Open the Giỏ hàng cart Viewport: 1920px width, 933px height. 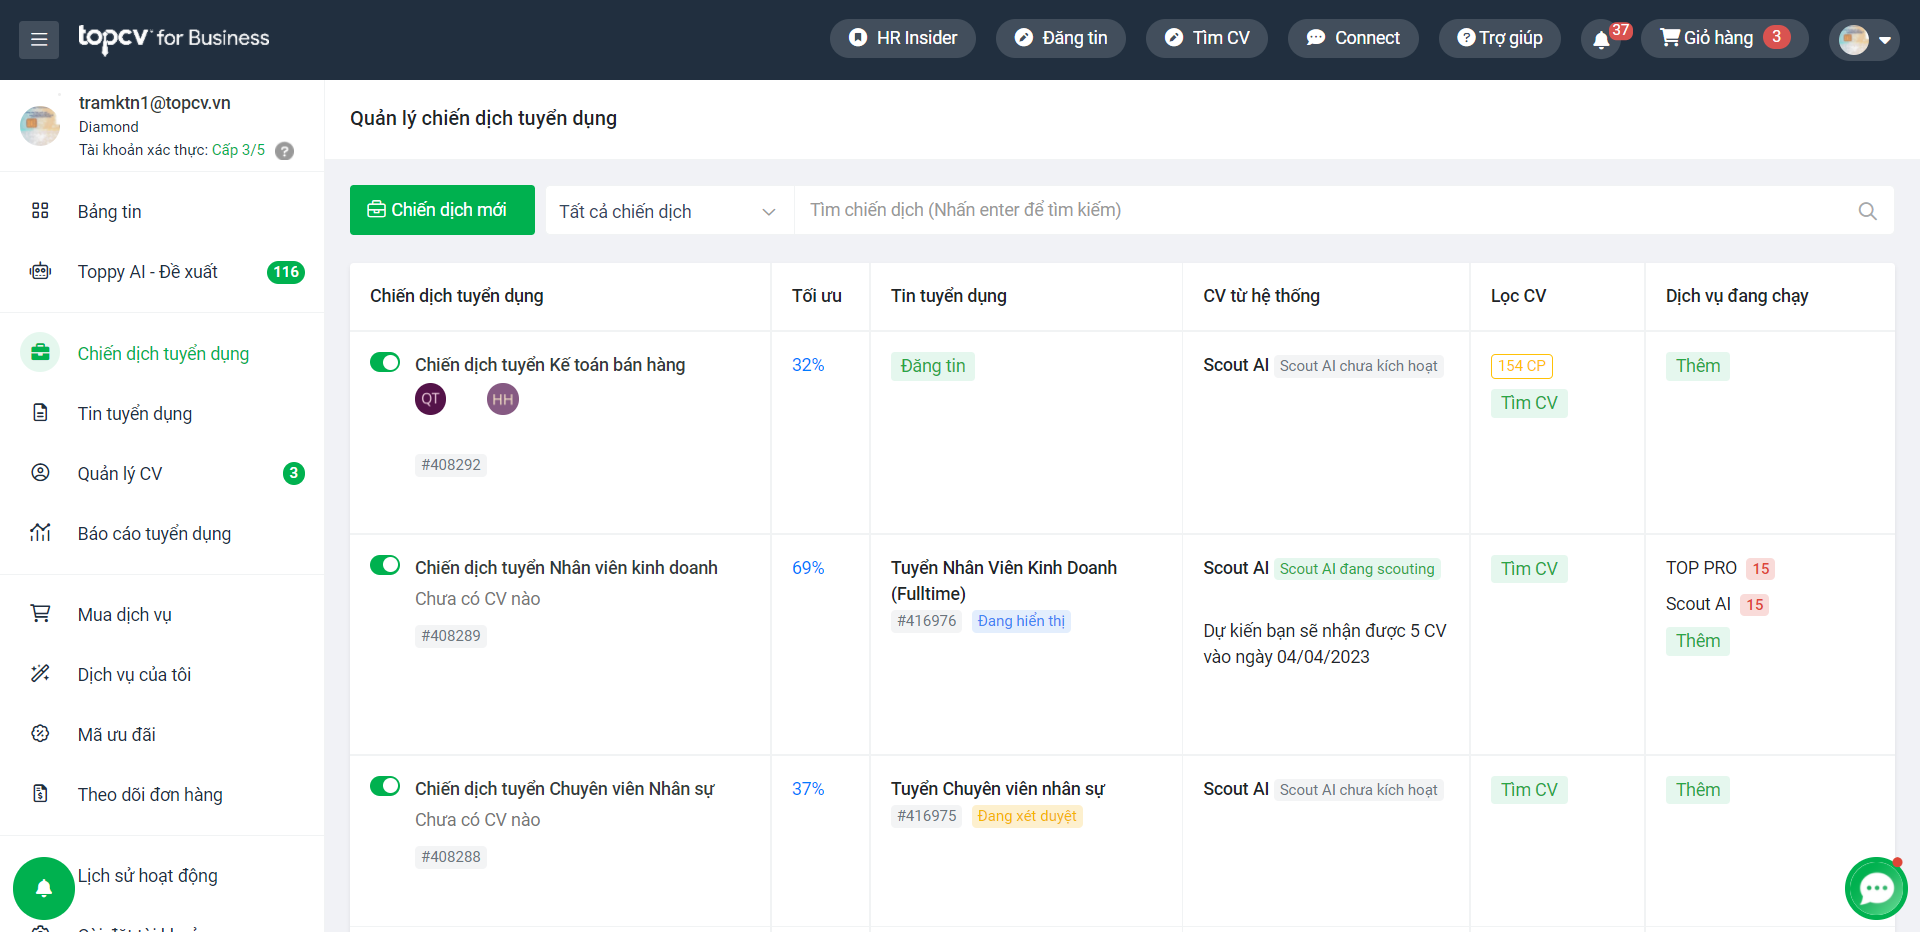(x=1725, y=38)
